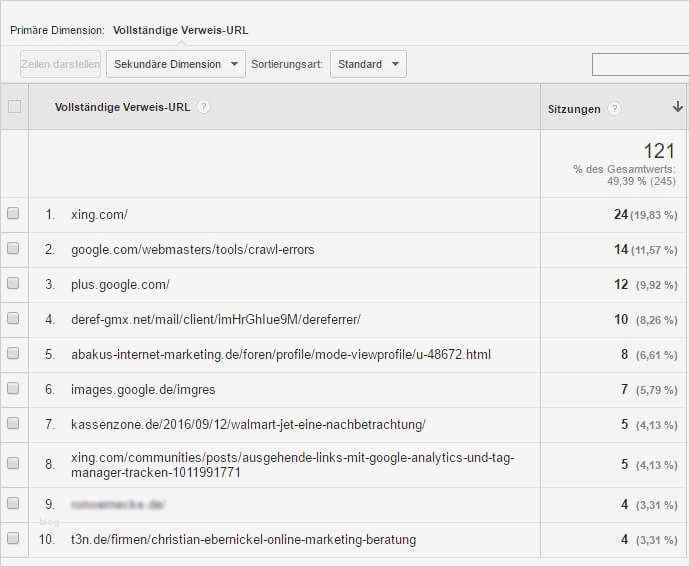The image size is (690, 567).
Task: Open kassenzone.de walmart-jet article link
Action: pyautogui.click(x=248, y=424)
